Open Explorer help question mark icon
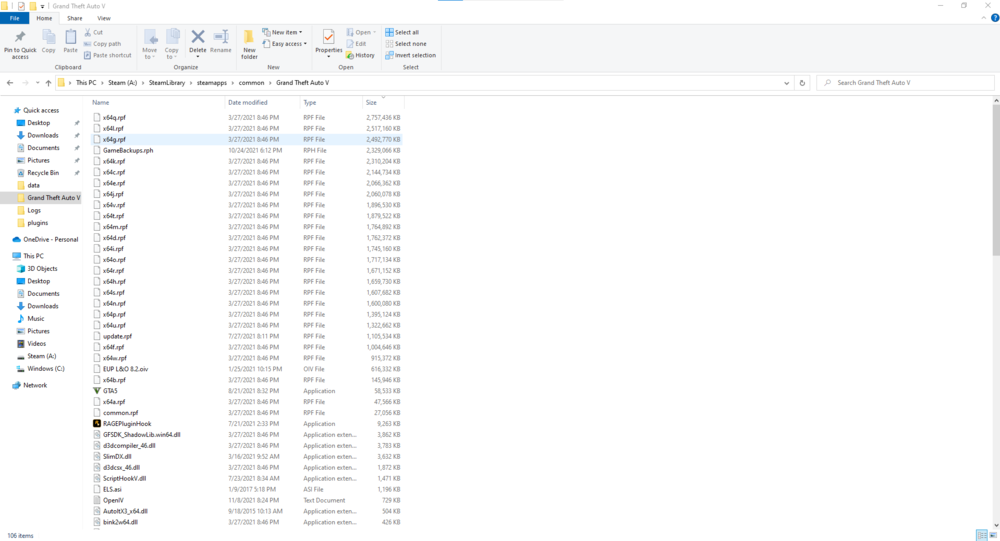 click(995, 19)
